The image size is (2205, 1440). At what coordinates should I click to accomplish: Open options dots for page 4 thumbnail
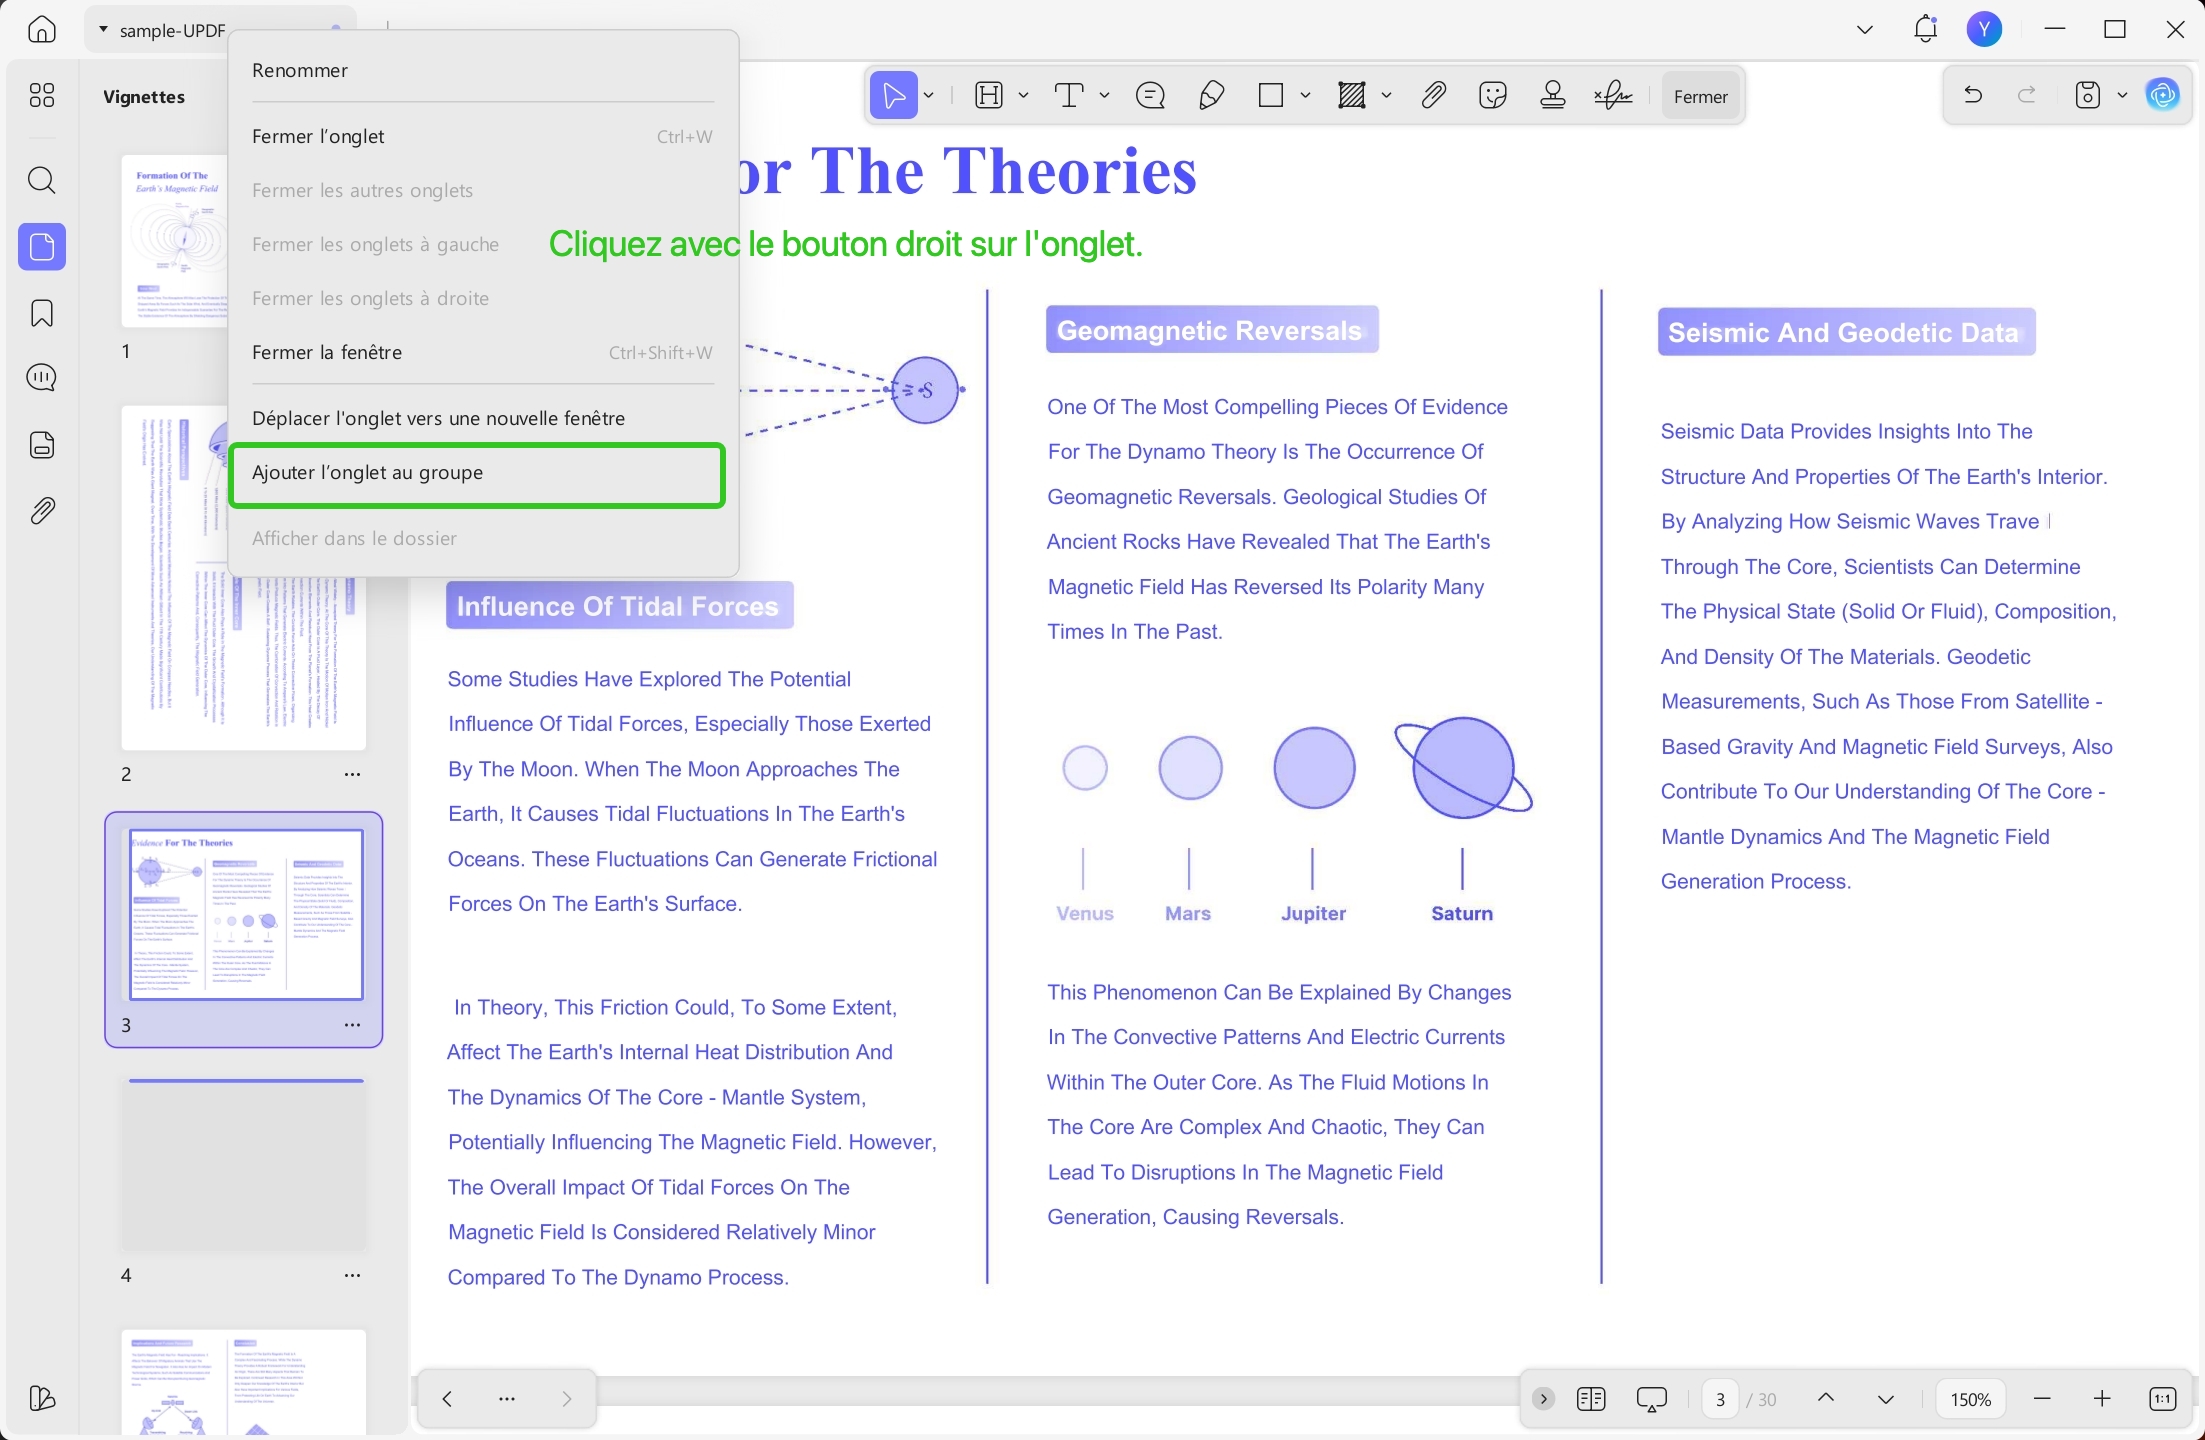coord(352,1275)
